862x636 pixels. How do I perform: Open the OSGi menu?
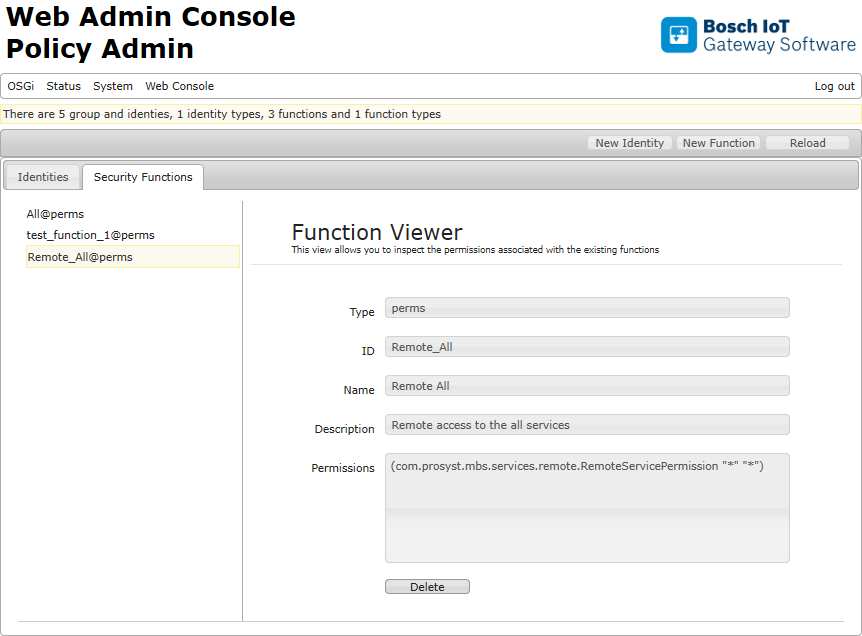tap(20, 86)
